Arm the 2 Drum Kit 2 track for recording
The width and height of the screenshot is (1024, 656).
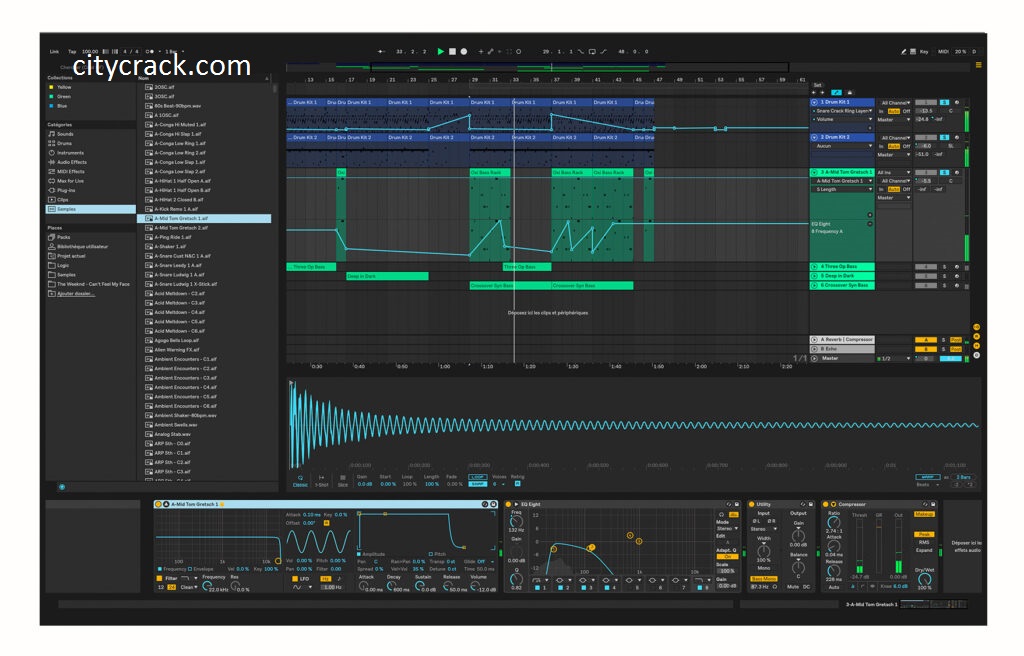(x=957, y=137)
